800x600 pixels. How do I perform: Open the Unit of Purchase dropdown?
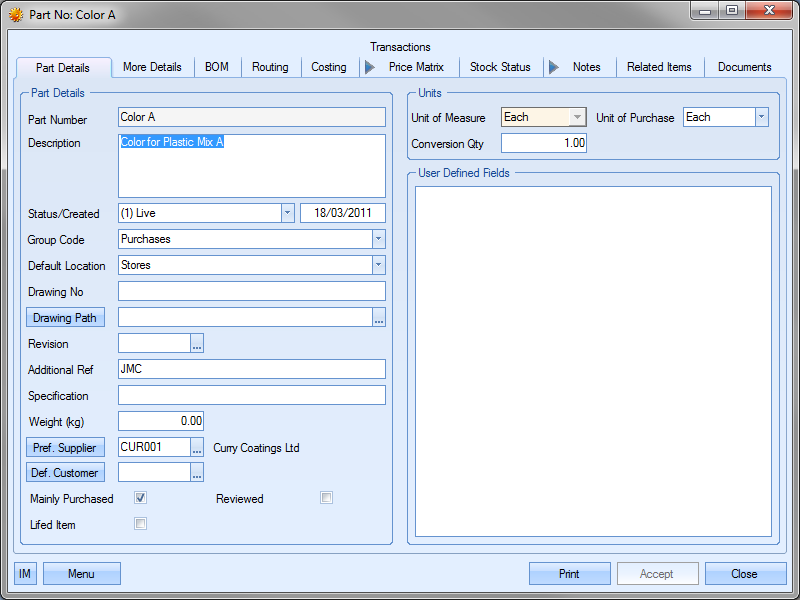pyautogui.click(x=761, y=117)
